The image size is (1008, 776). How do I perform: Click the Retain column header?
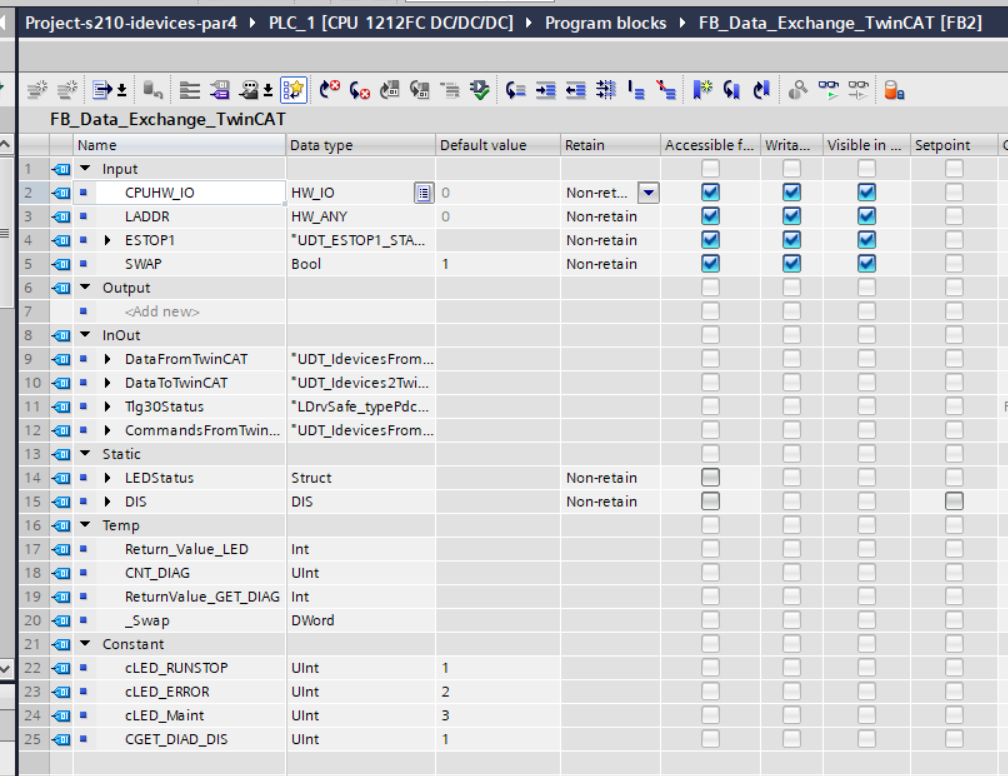point(610,145)
